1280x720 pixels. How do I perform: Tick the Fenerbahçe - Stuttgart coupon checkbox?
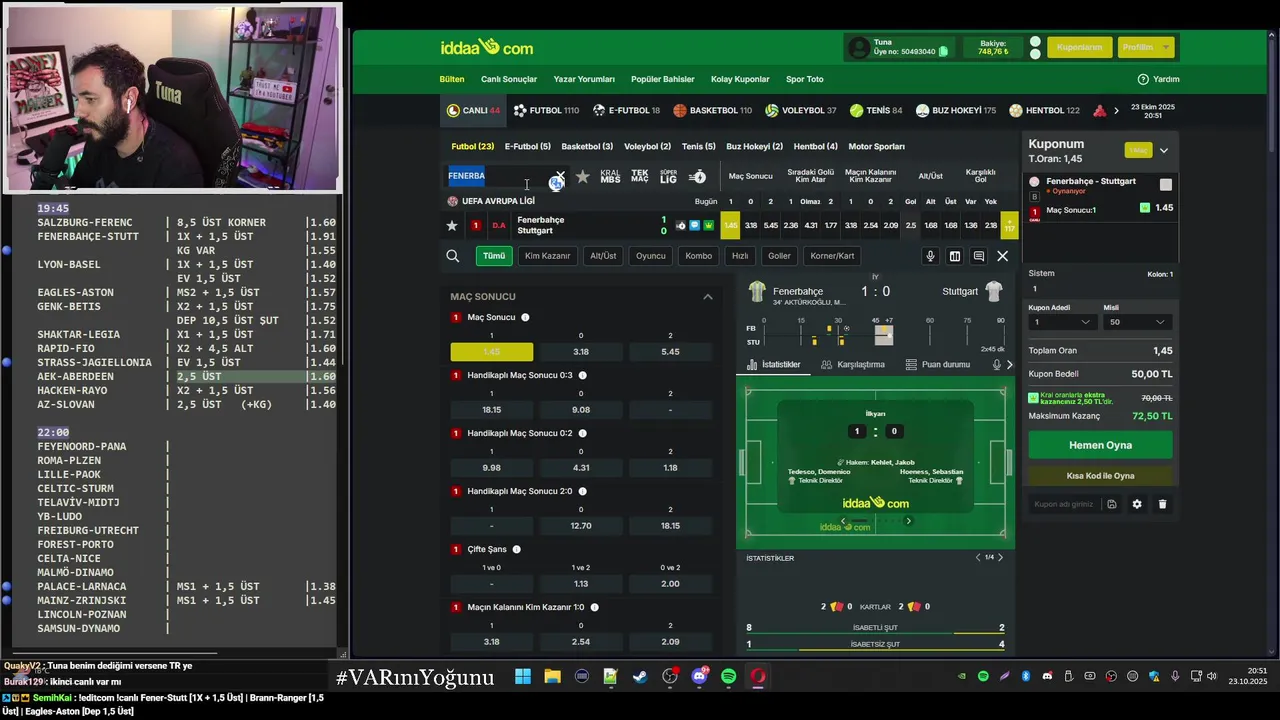point(1165,185)
